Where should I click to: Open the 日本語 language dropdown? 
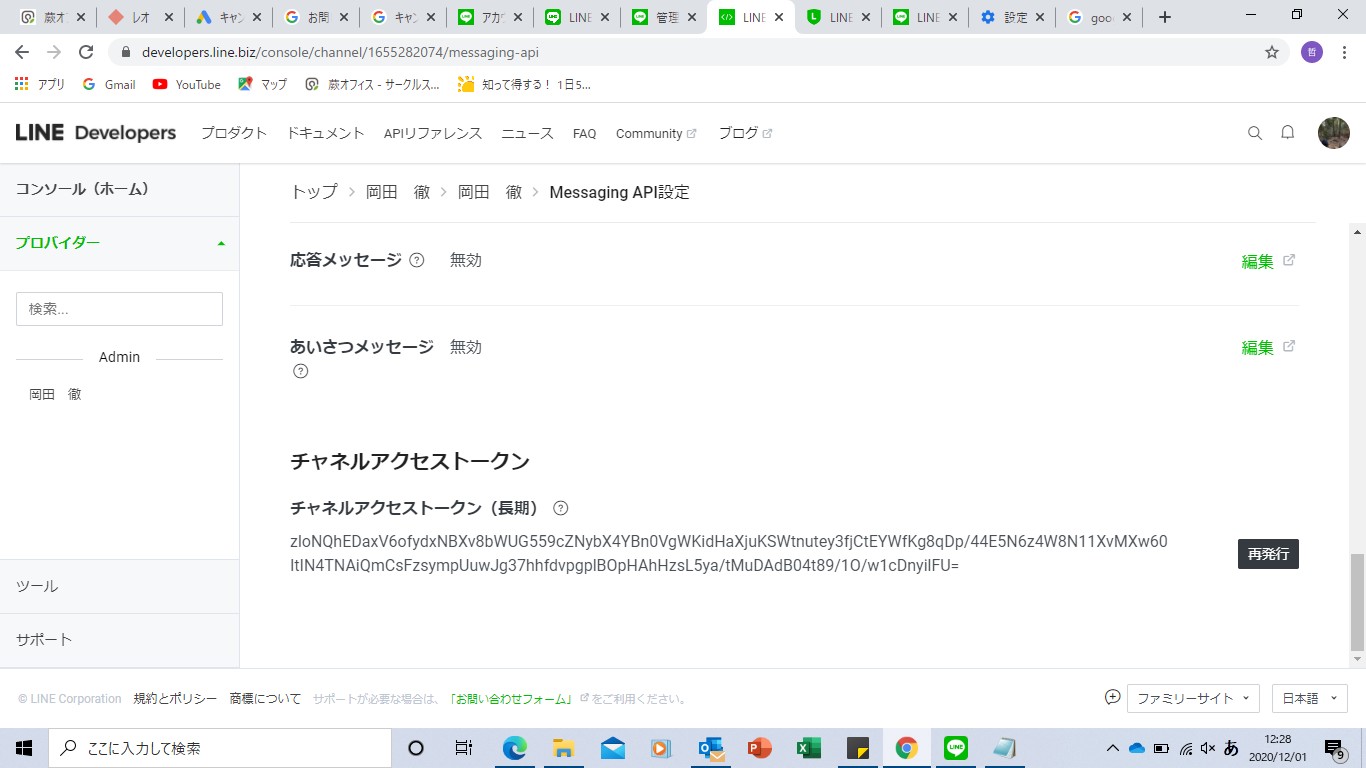tap(1310, 698)
